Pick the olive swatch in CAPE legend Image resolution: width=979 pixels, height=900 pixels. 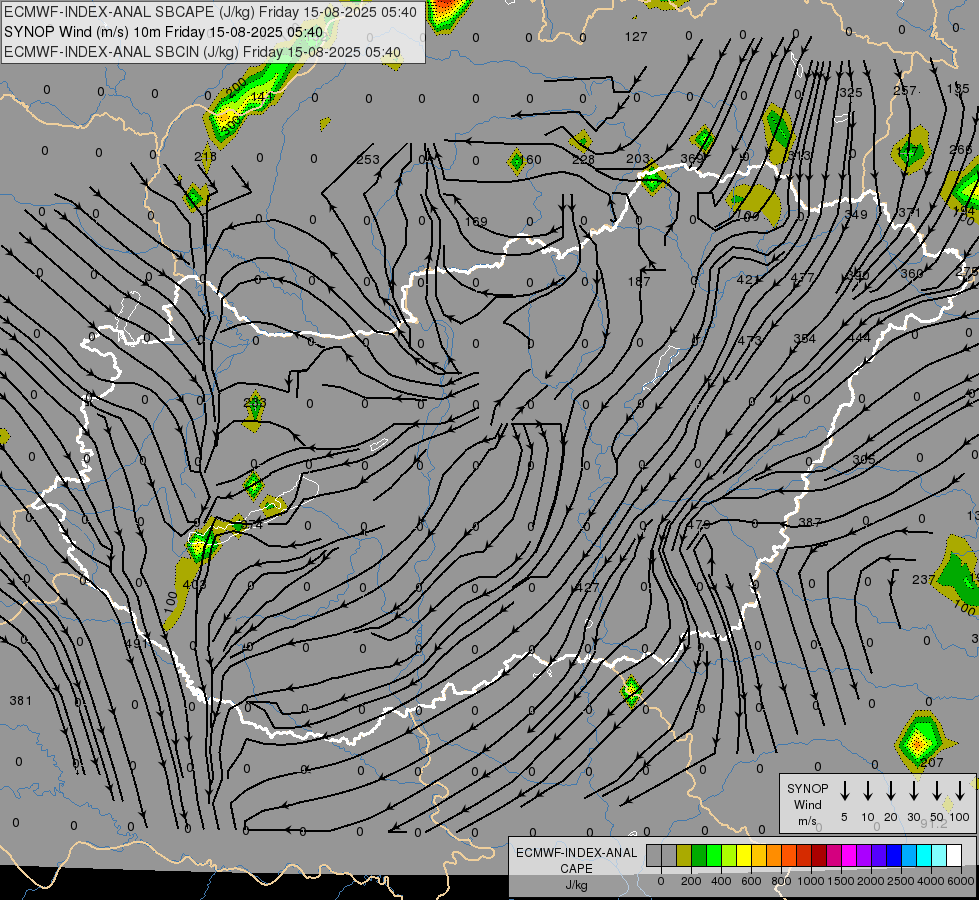(684, 856)
